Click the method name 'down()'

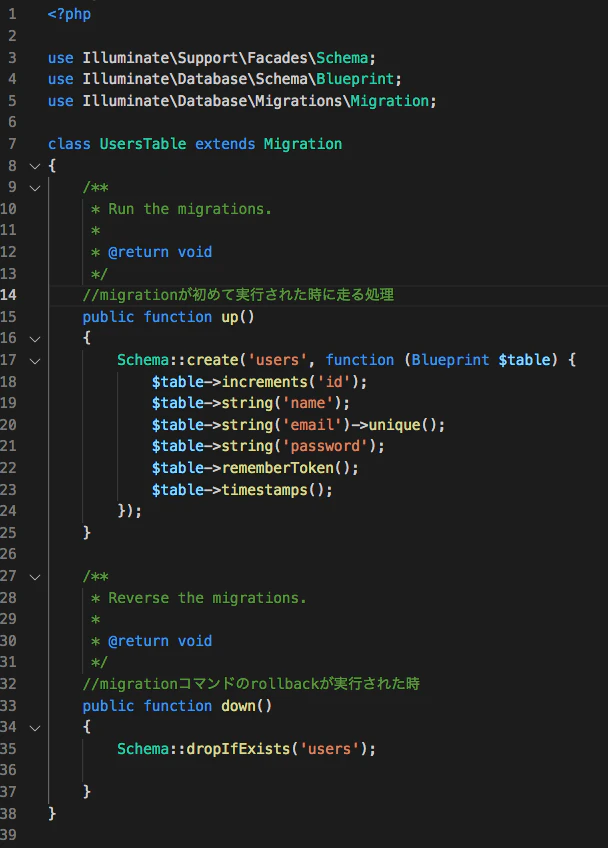point(246,706)
